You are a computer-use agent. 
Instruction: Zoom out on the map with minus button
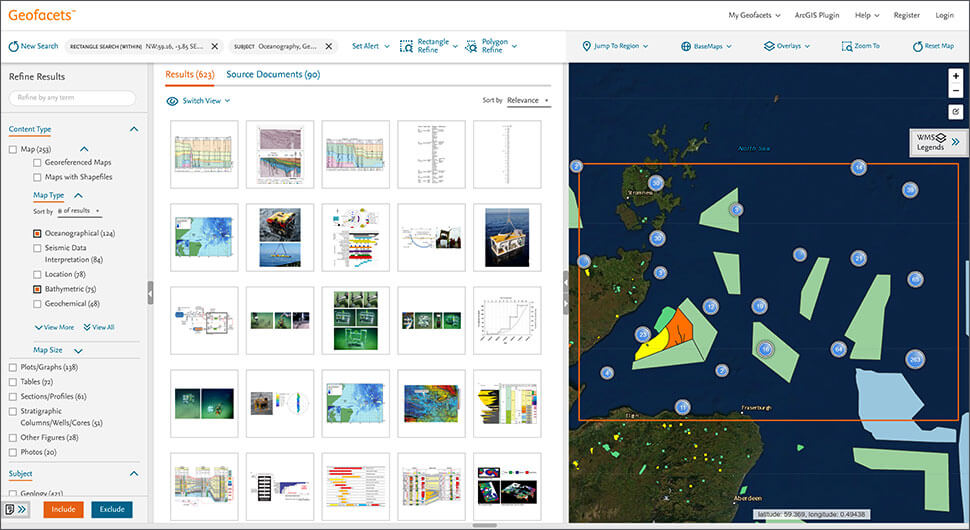click(955, 90)
